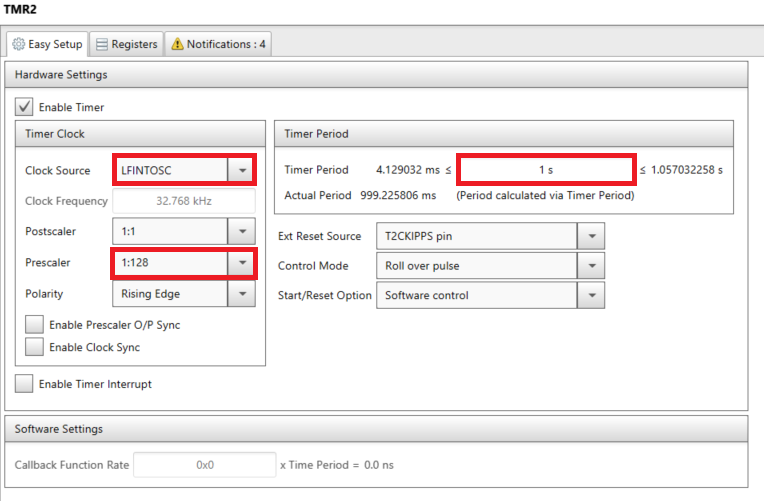Click the Clock Frequency value field
Viewport: 764px width, 501px height.
(x=183, y=201)
